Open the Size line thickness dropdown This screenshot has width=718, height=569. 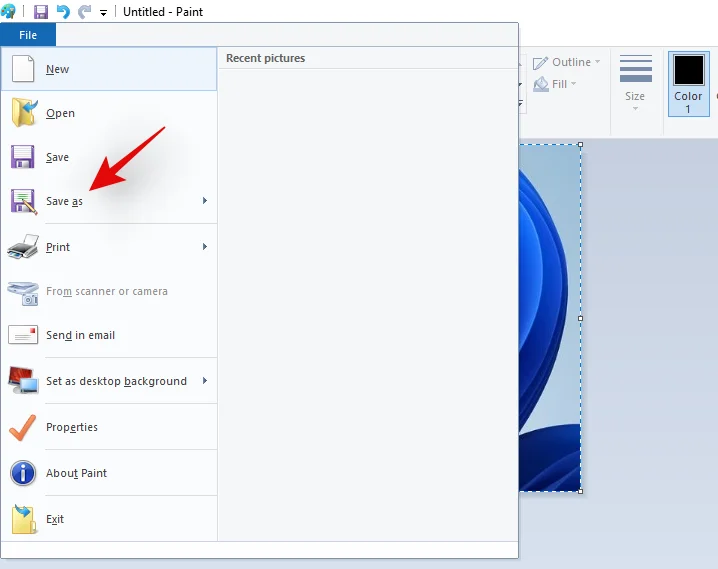click(x=636, y=82)
